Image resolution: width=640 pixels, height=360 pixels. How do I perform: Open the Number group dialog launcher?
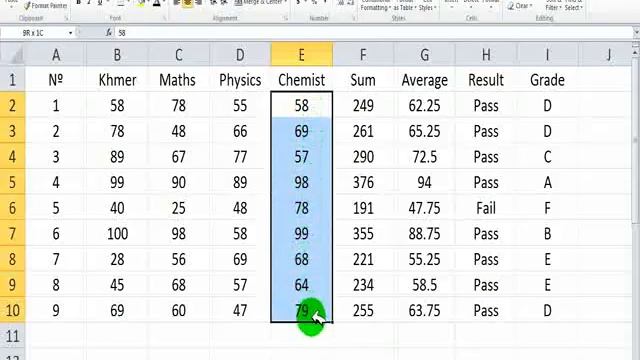353,18
